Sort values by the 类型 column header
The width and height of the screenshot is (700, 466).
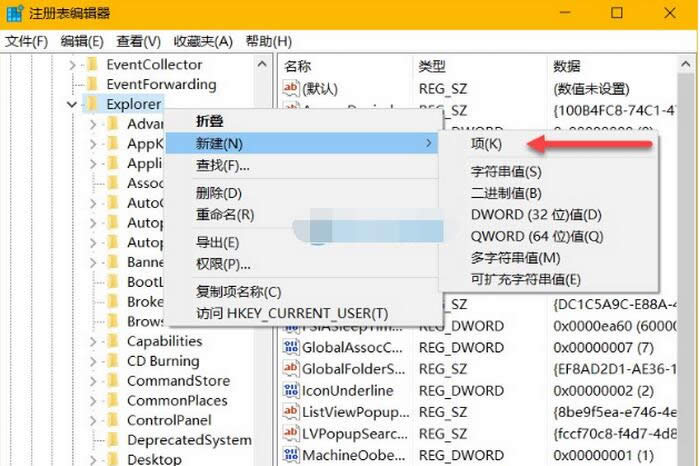click(x=431, y=66)
